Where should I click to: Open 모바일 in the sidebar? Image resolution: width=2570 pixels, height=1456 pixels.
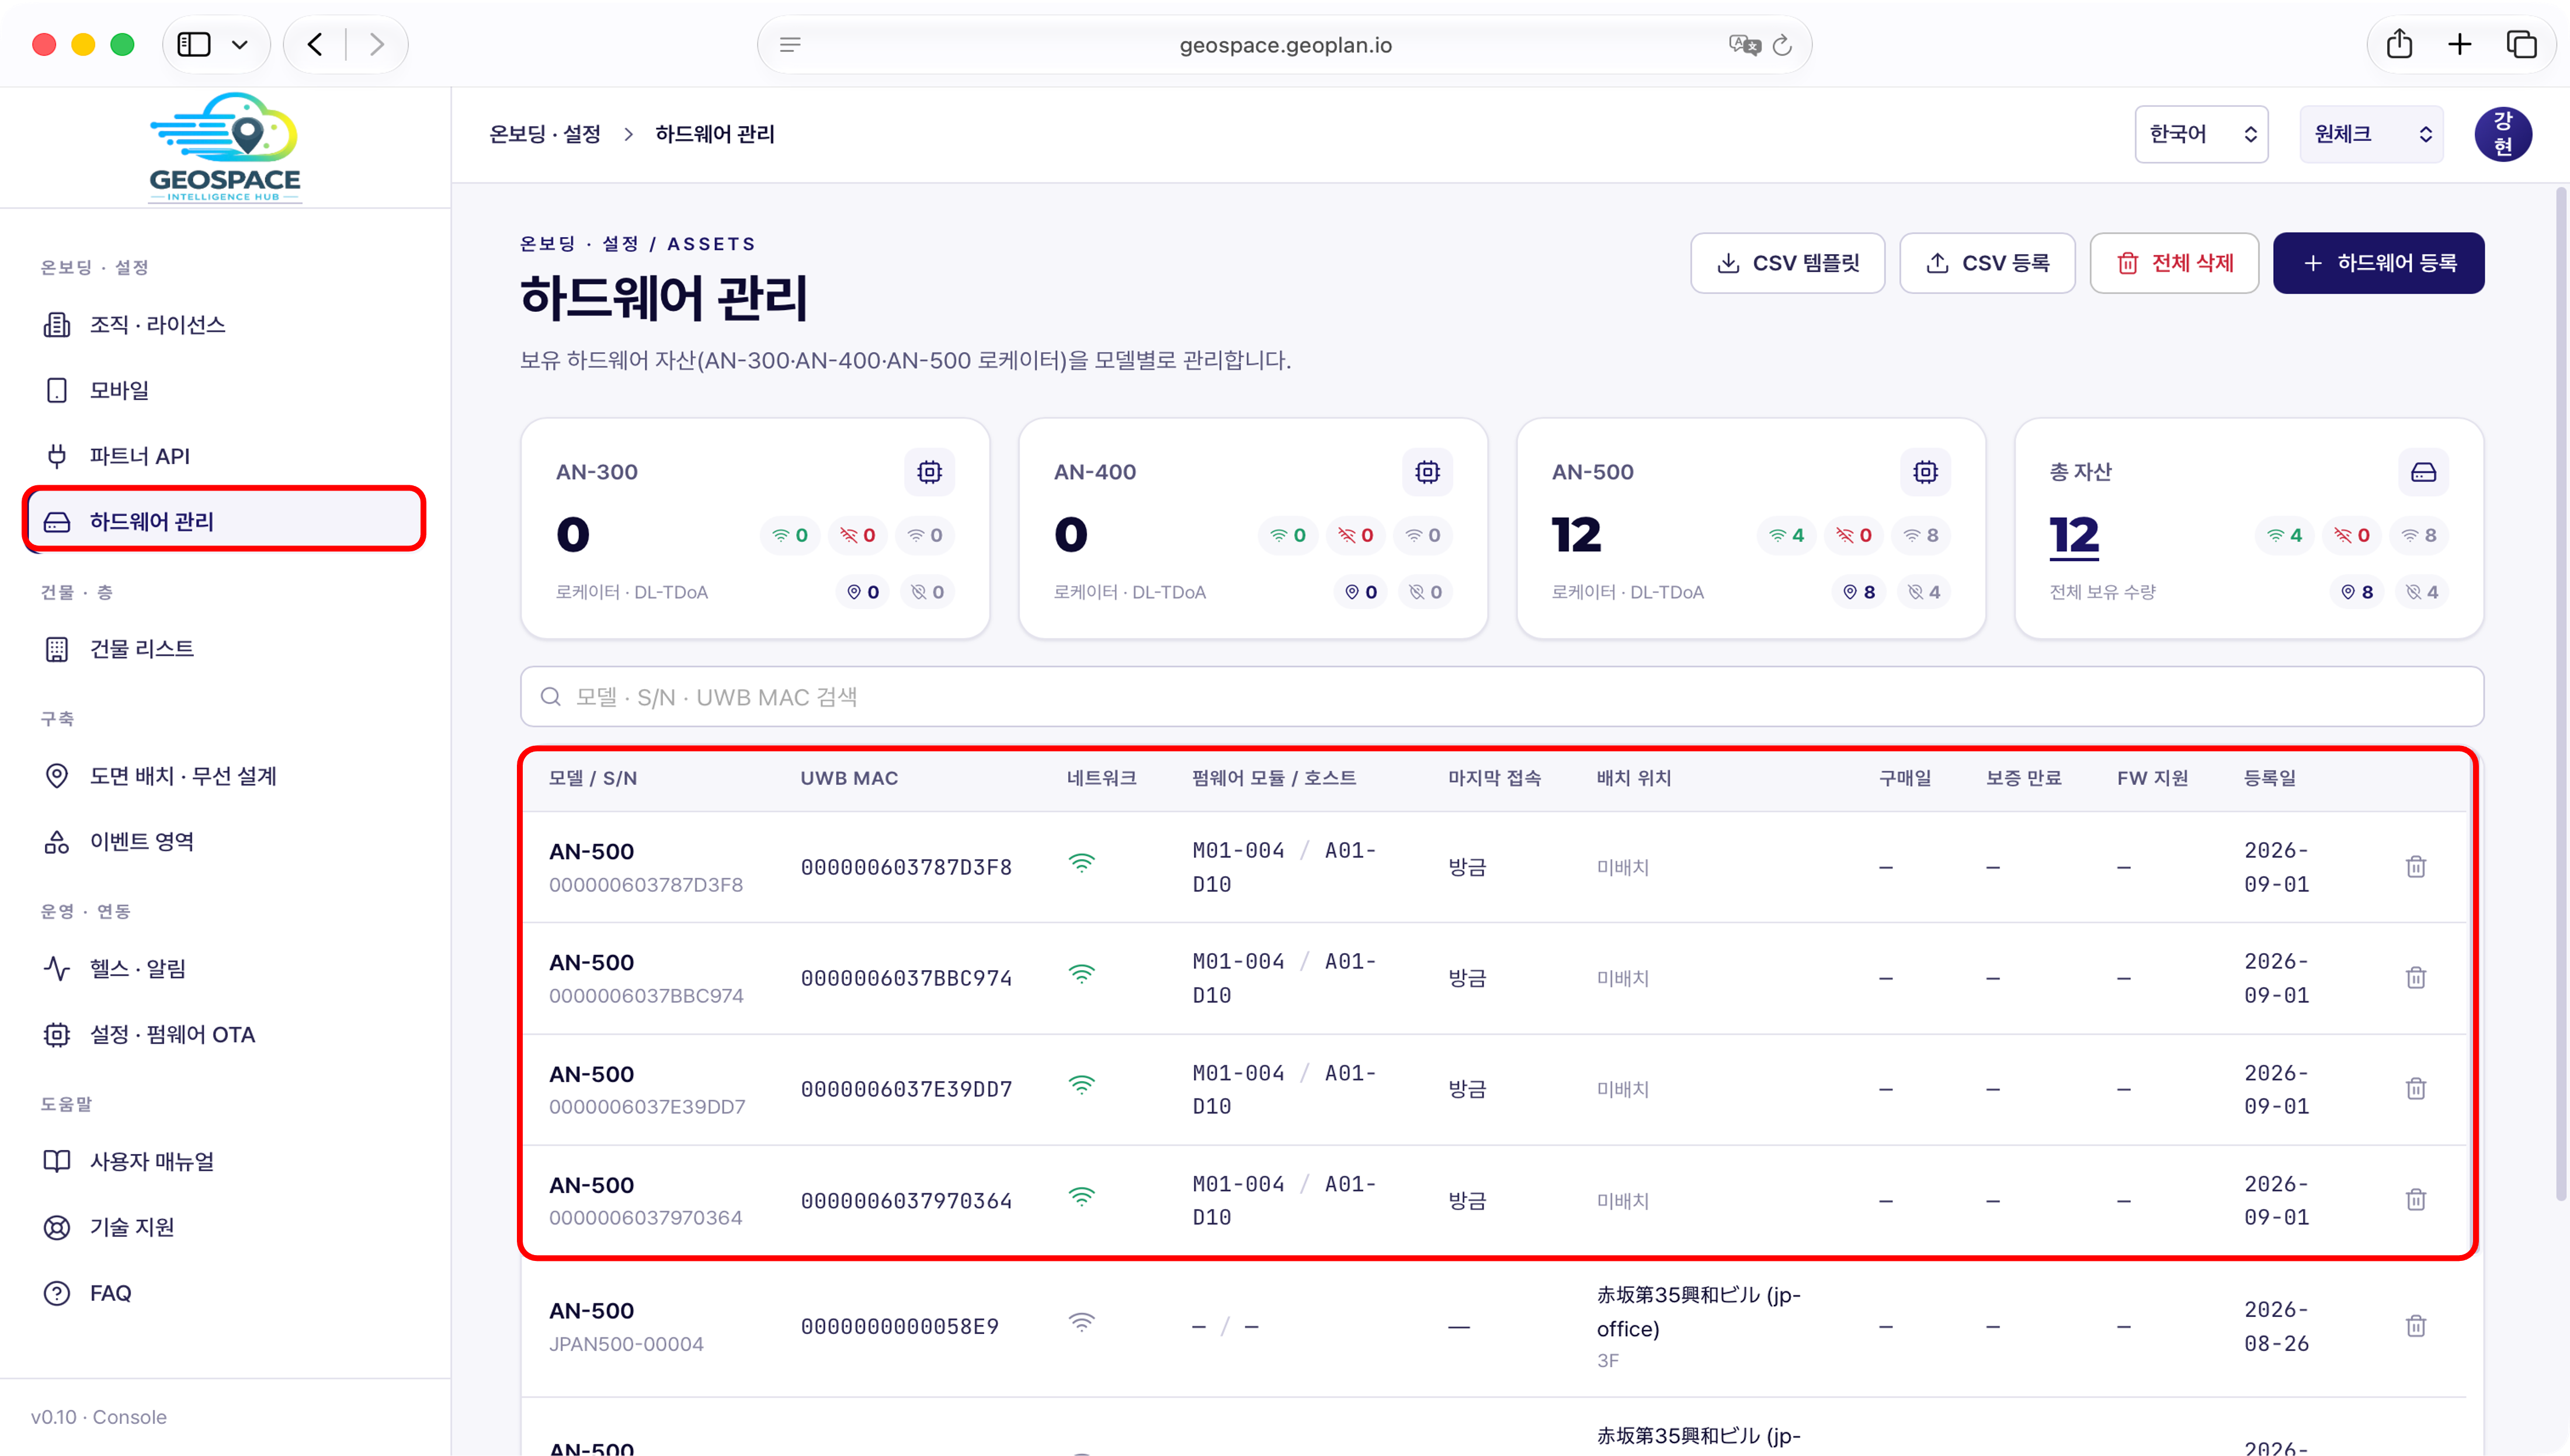224,390
